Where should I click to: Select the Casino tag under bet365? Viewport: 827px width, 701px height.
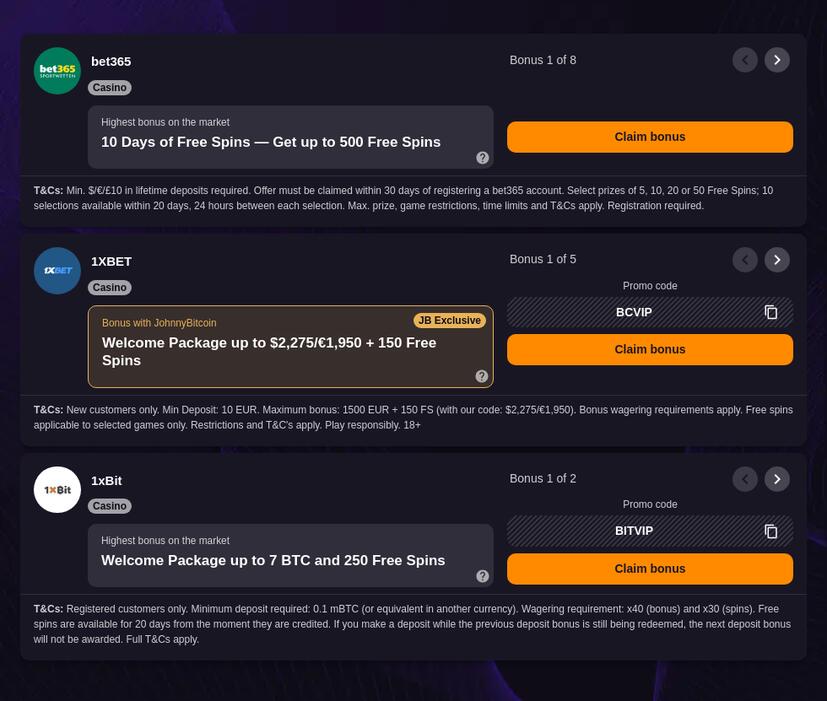tap(109, 87)
